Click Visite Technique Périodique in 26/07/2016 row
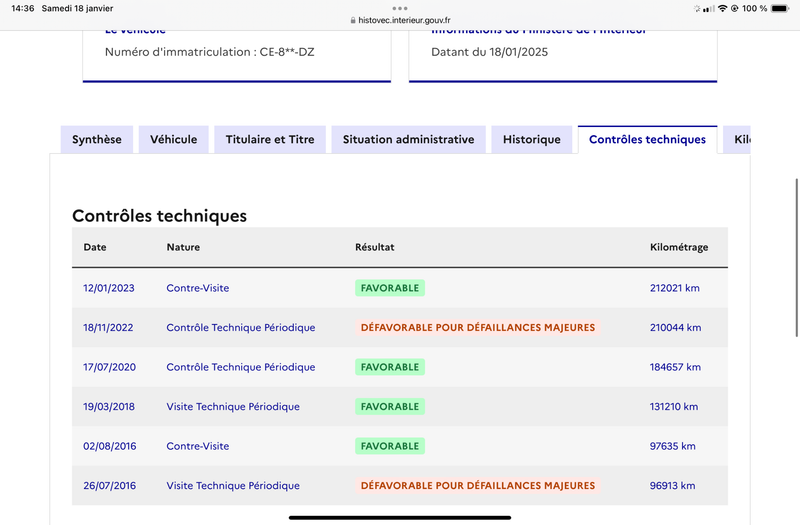This screenshot has height=525, width=800. 233,486
